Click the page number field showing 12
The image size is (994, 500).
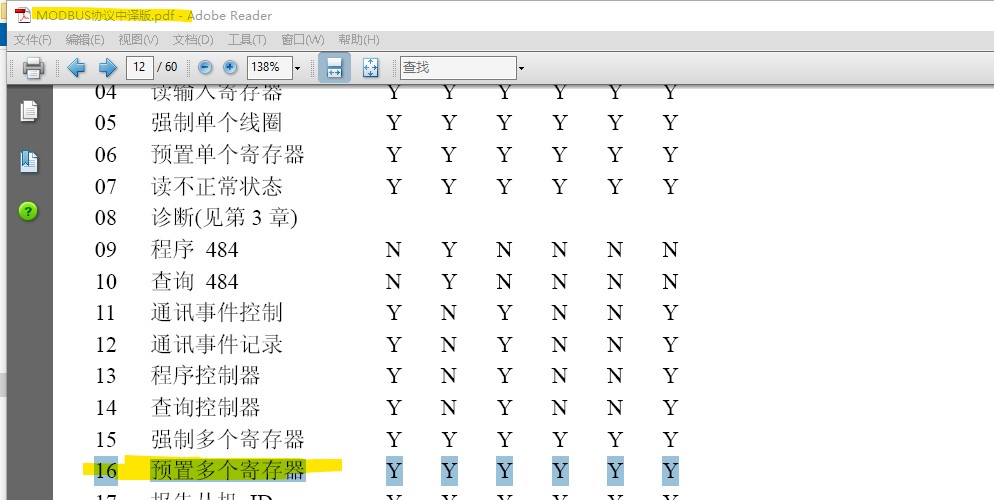(139, 68)
